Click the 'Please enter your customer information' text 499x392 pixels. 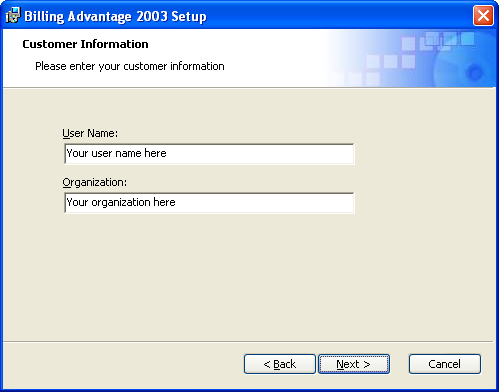point(130,66)
